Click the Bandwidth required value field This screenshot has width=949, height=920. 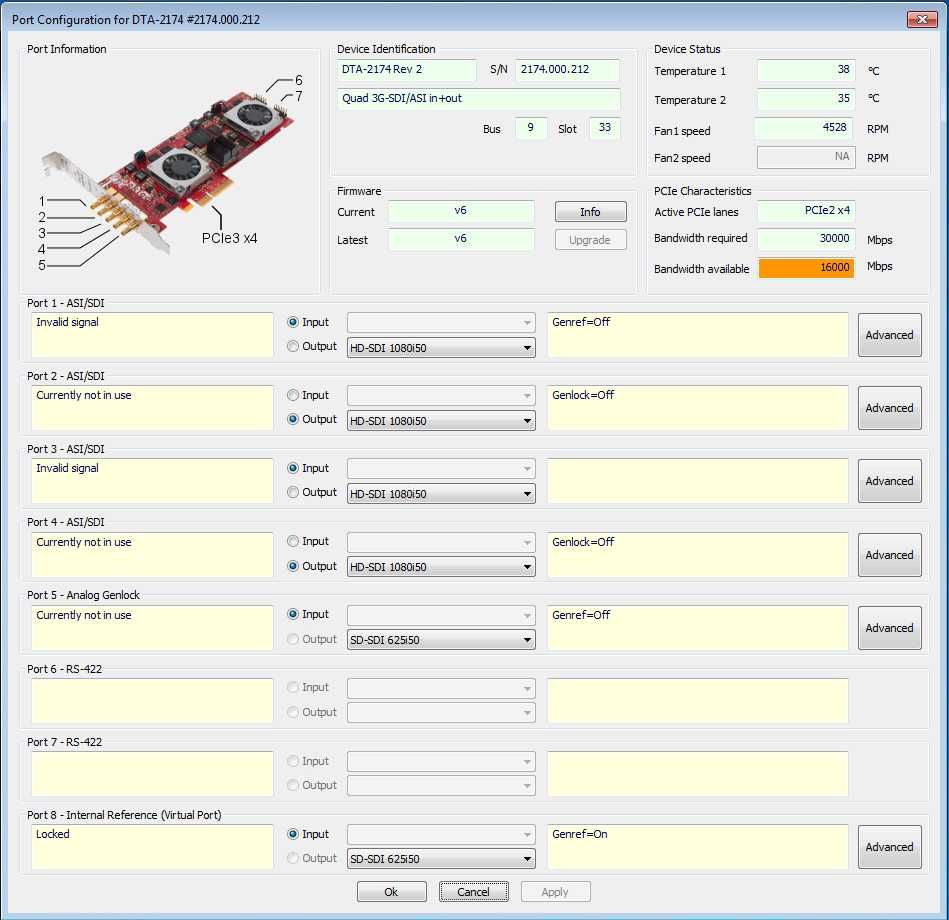(806, 238)
